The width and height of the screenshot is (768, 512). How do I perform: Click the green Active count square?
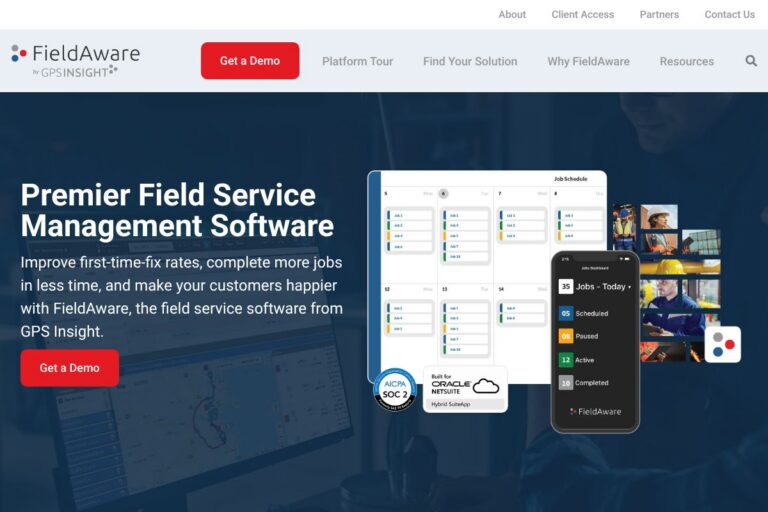pyautogui.click(x=566, y=360)
